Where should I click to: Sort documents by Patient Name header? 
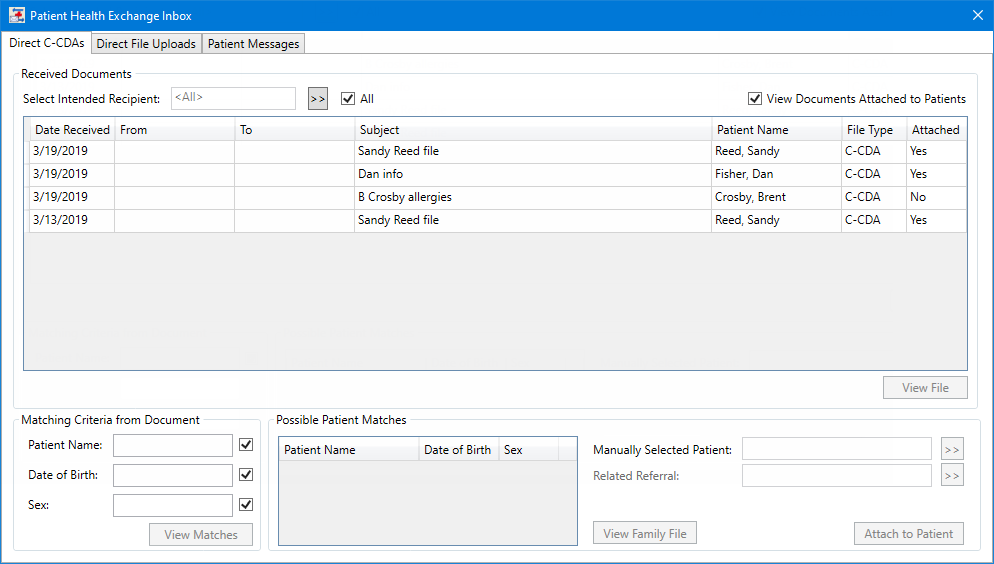click(x=777, y=129)
